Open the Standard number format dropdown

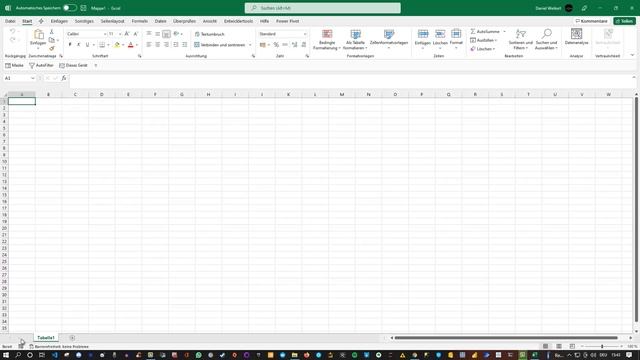tap(304, 34)
